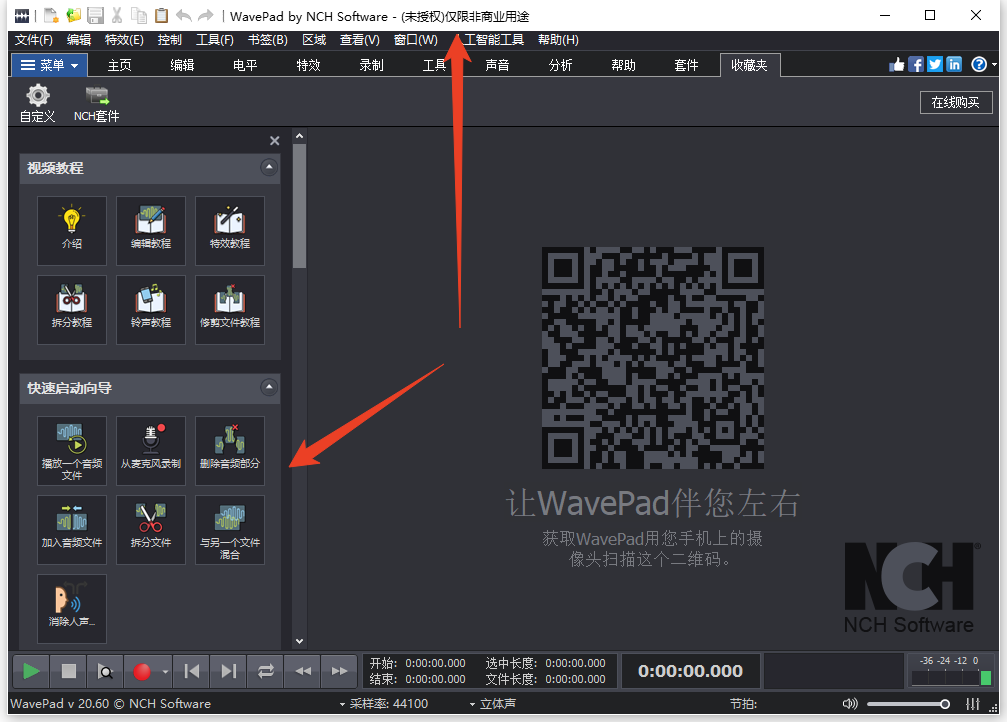
Task: Collapse the 快速启动向导 section
Action: [268, 388]
